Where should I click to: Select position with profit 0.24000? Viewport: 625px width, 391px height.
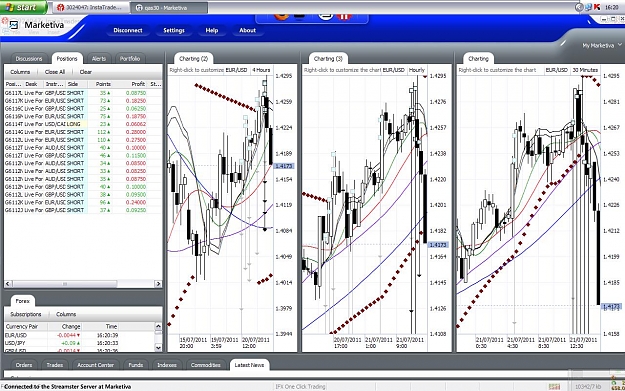pos(83,202)
